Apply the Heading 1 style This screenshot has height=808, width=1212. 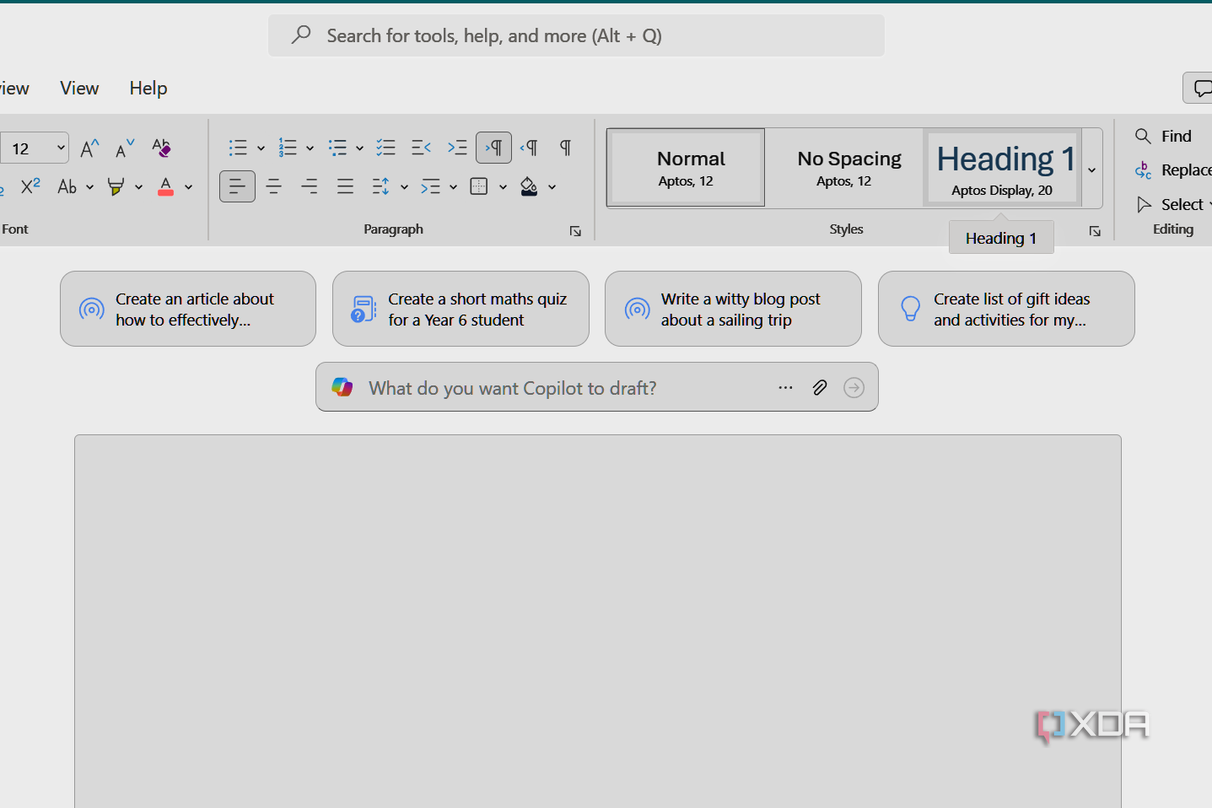tap(1003, 167)
